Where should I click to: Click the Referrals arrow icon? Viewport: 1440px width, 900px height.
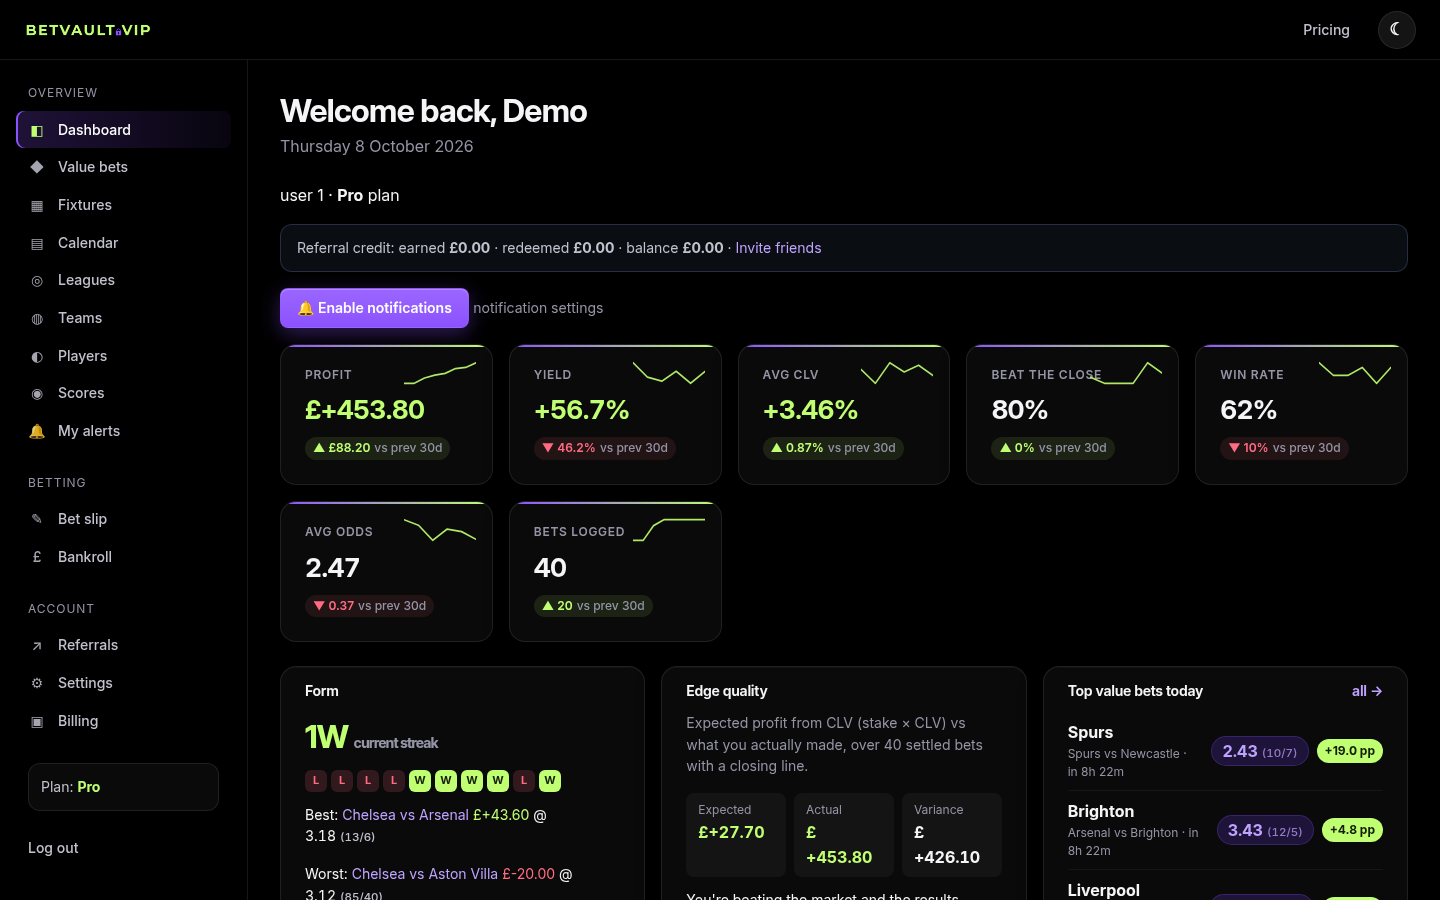(x=37, y=645)
